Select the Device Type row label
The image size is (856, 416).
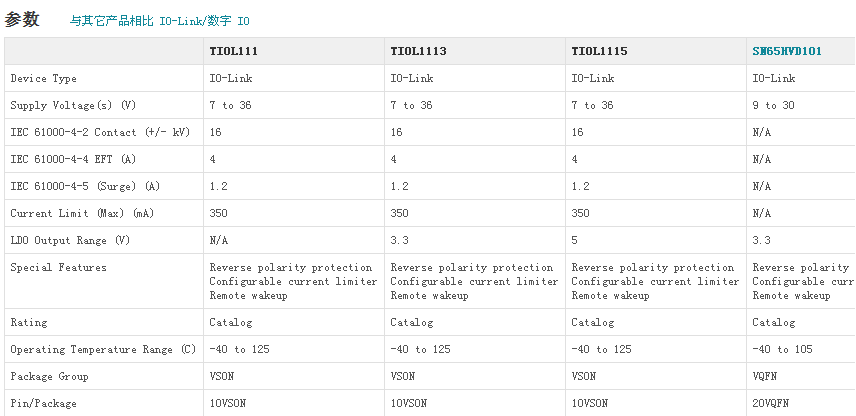[x=43, y=78]
